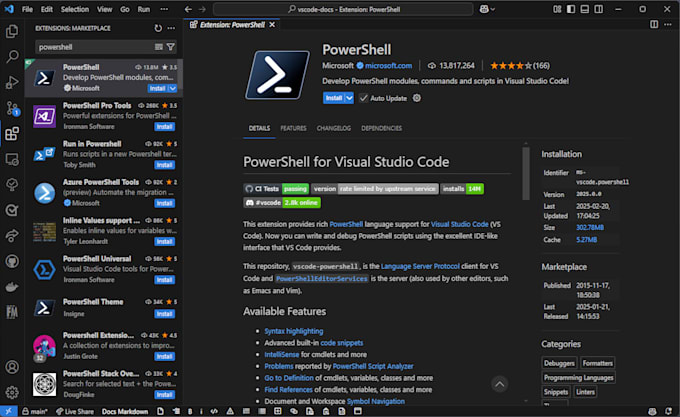Click the Live Share status item

click(75, 411)
